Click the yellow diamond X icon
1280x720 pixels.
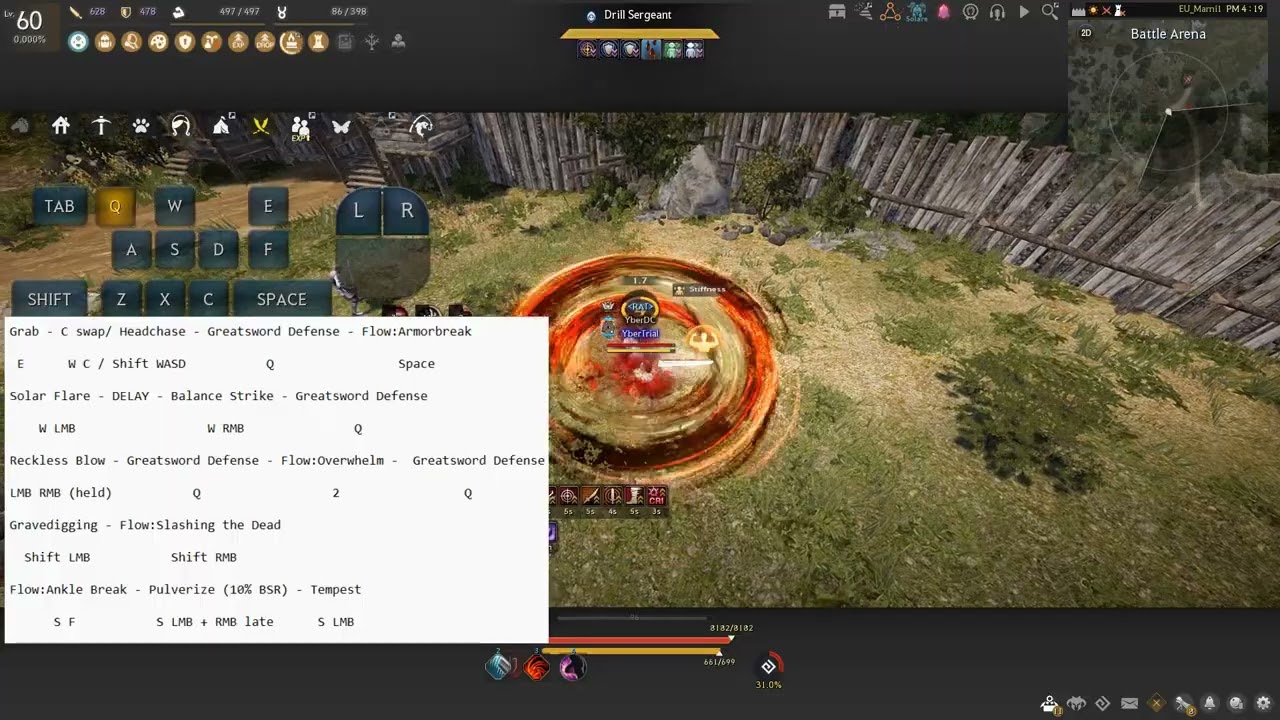point(1156,703)
